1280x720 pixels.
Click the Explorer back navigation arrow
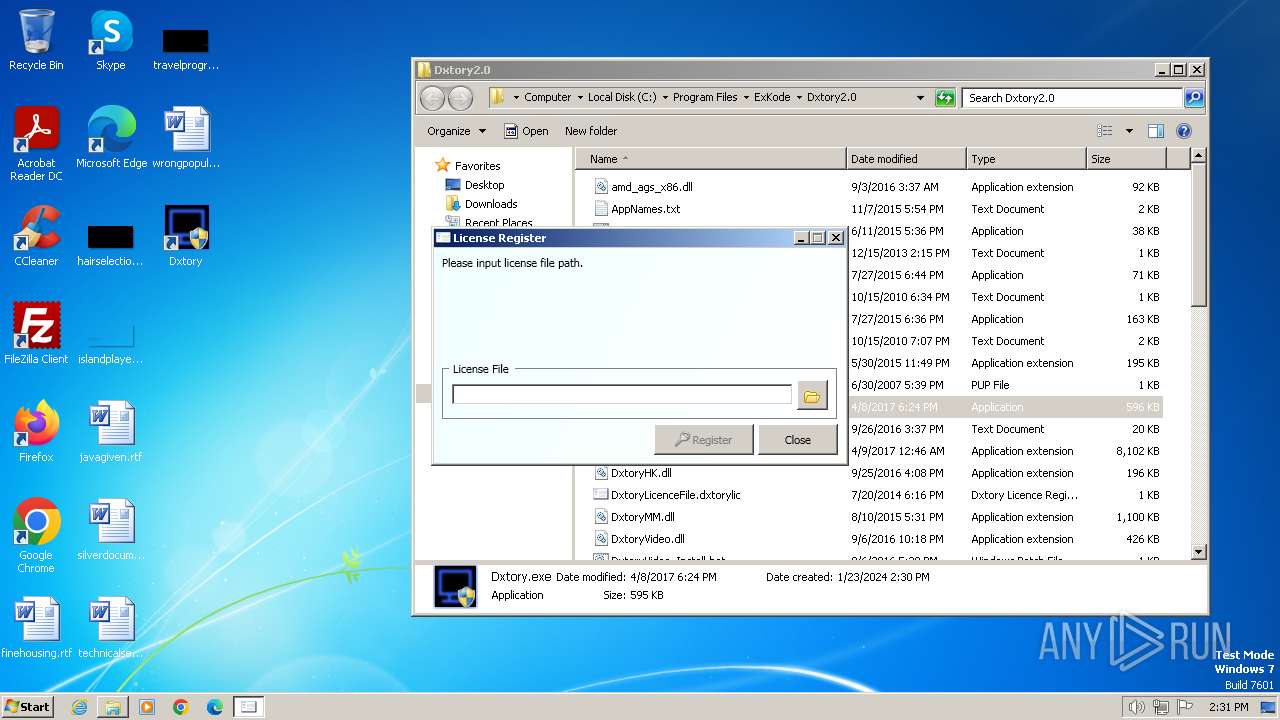pos(432,98)
